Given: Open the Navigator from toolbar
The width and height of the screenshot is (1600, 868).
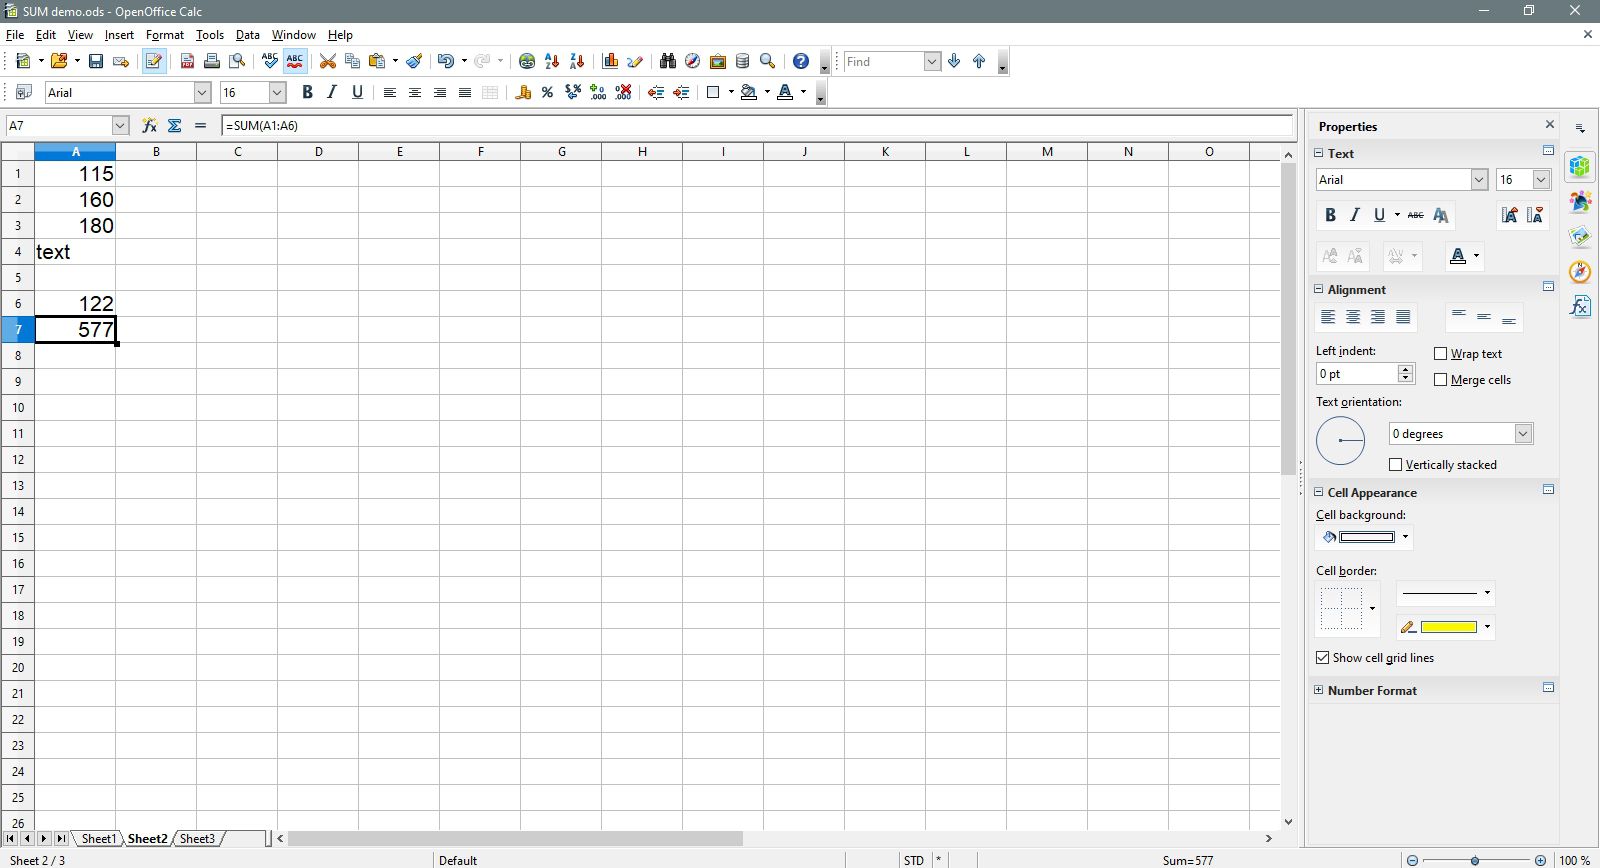Looking at the screenshot, I should 692,62.
